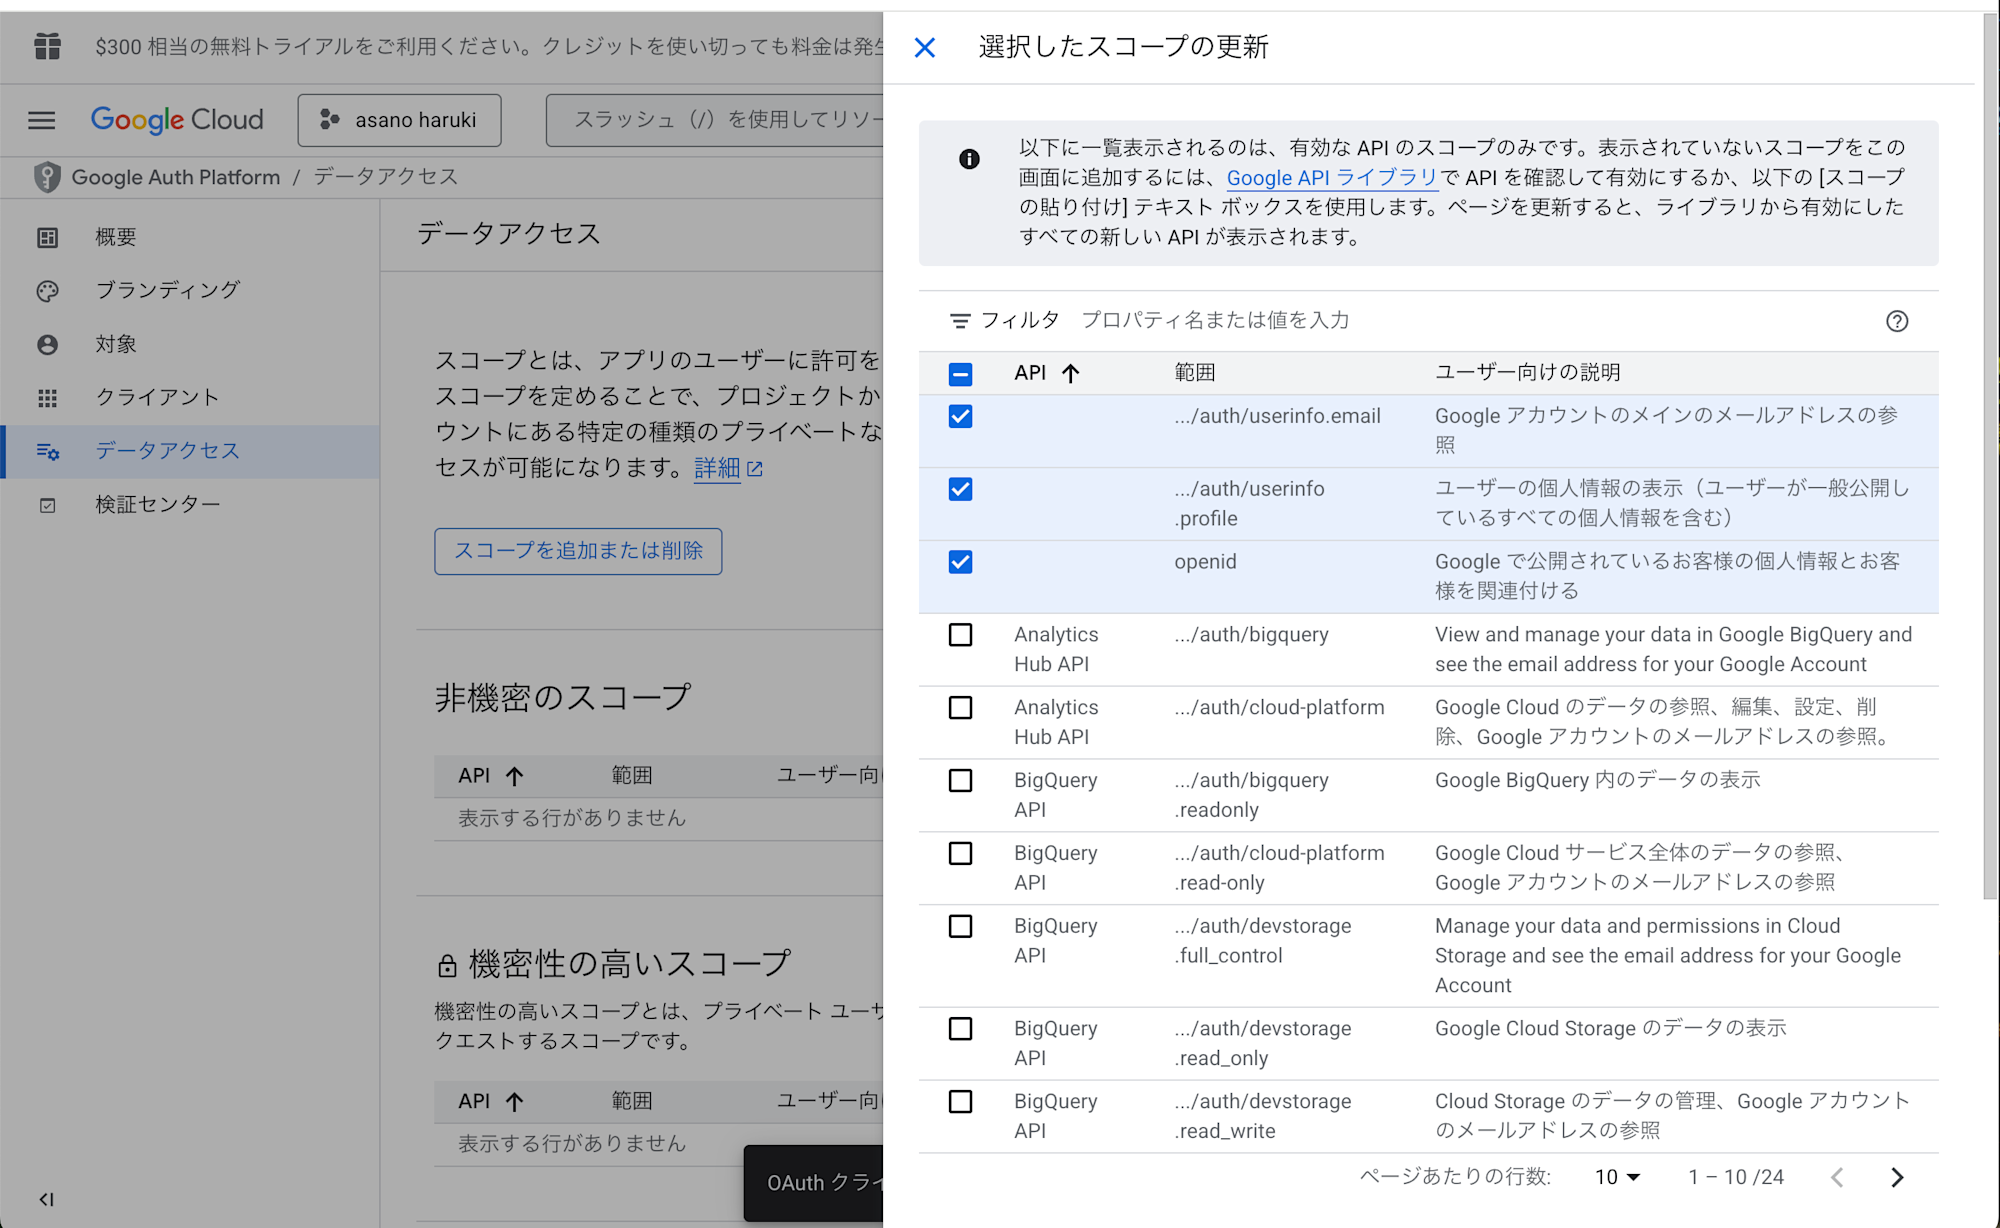This screenshot has width=2000, height=1228.
Task: Click the Google BigQuery 内のデータの表示 description
Action: coord(1598,780)
